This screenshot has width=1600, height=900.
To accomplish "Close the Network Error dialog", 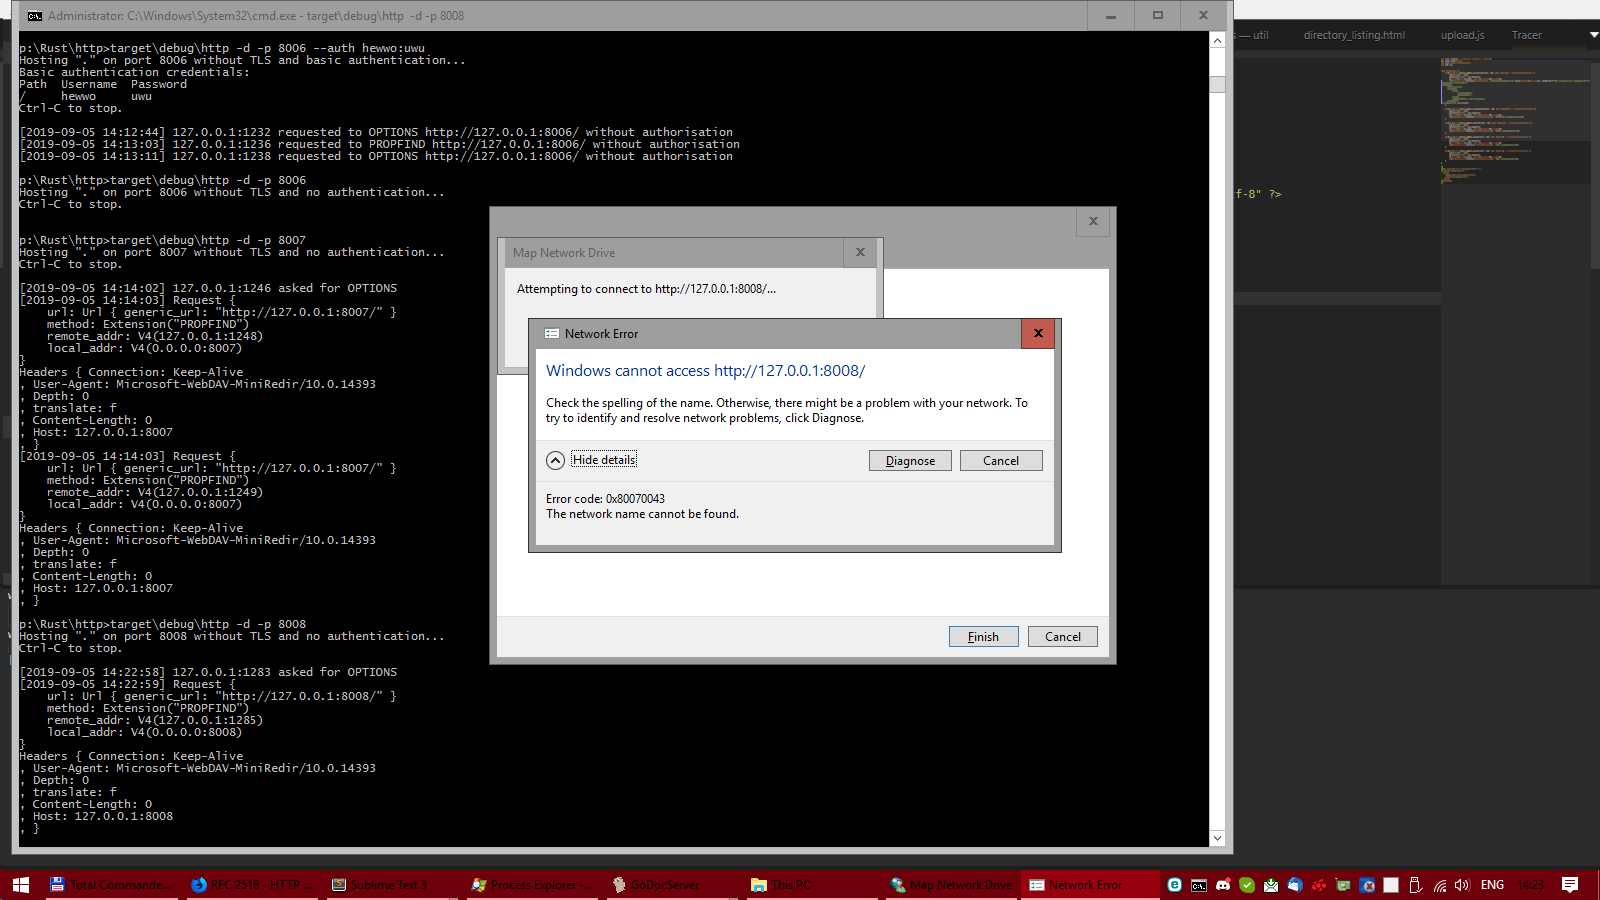I will pyautogui.click(x=1038, y=334).
